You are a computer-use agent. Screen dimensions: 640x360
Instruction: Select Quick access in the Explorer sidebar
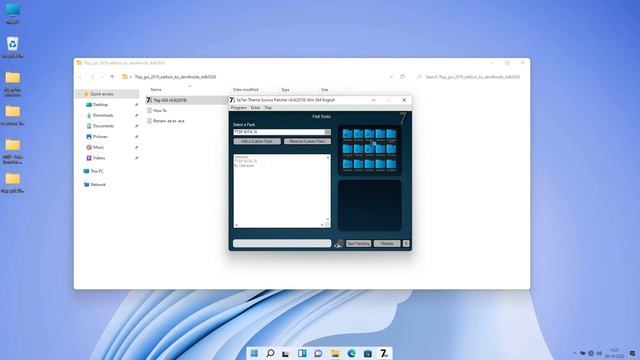[x=102, y=94]
